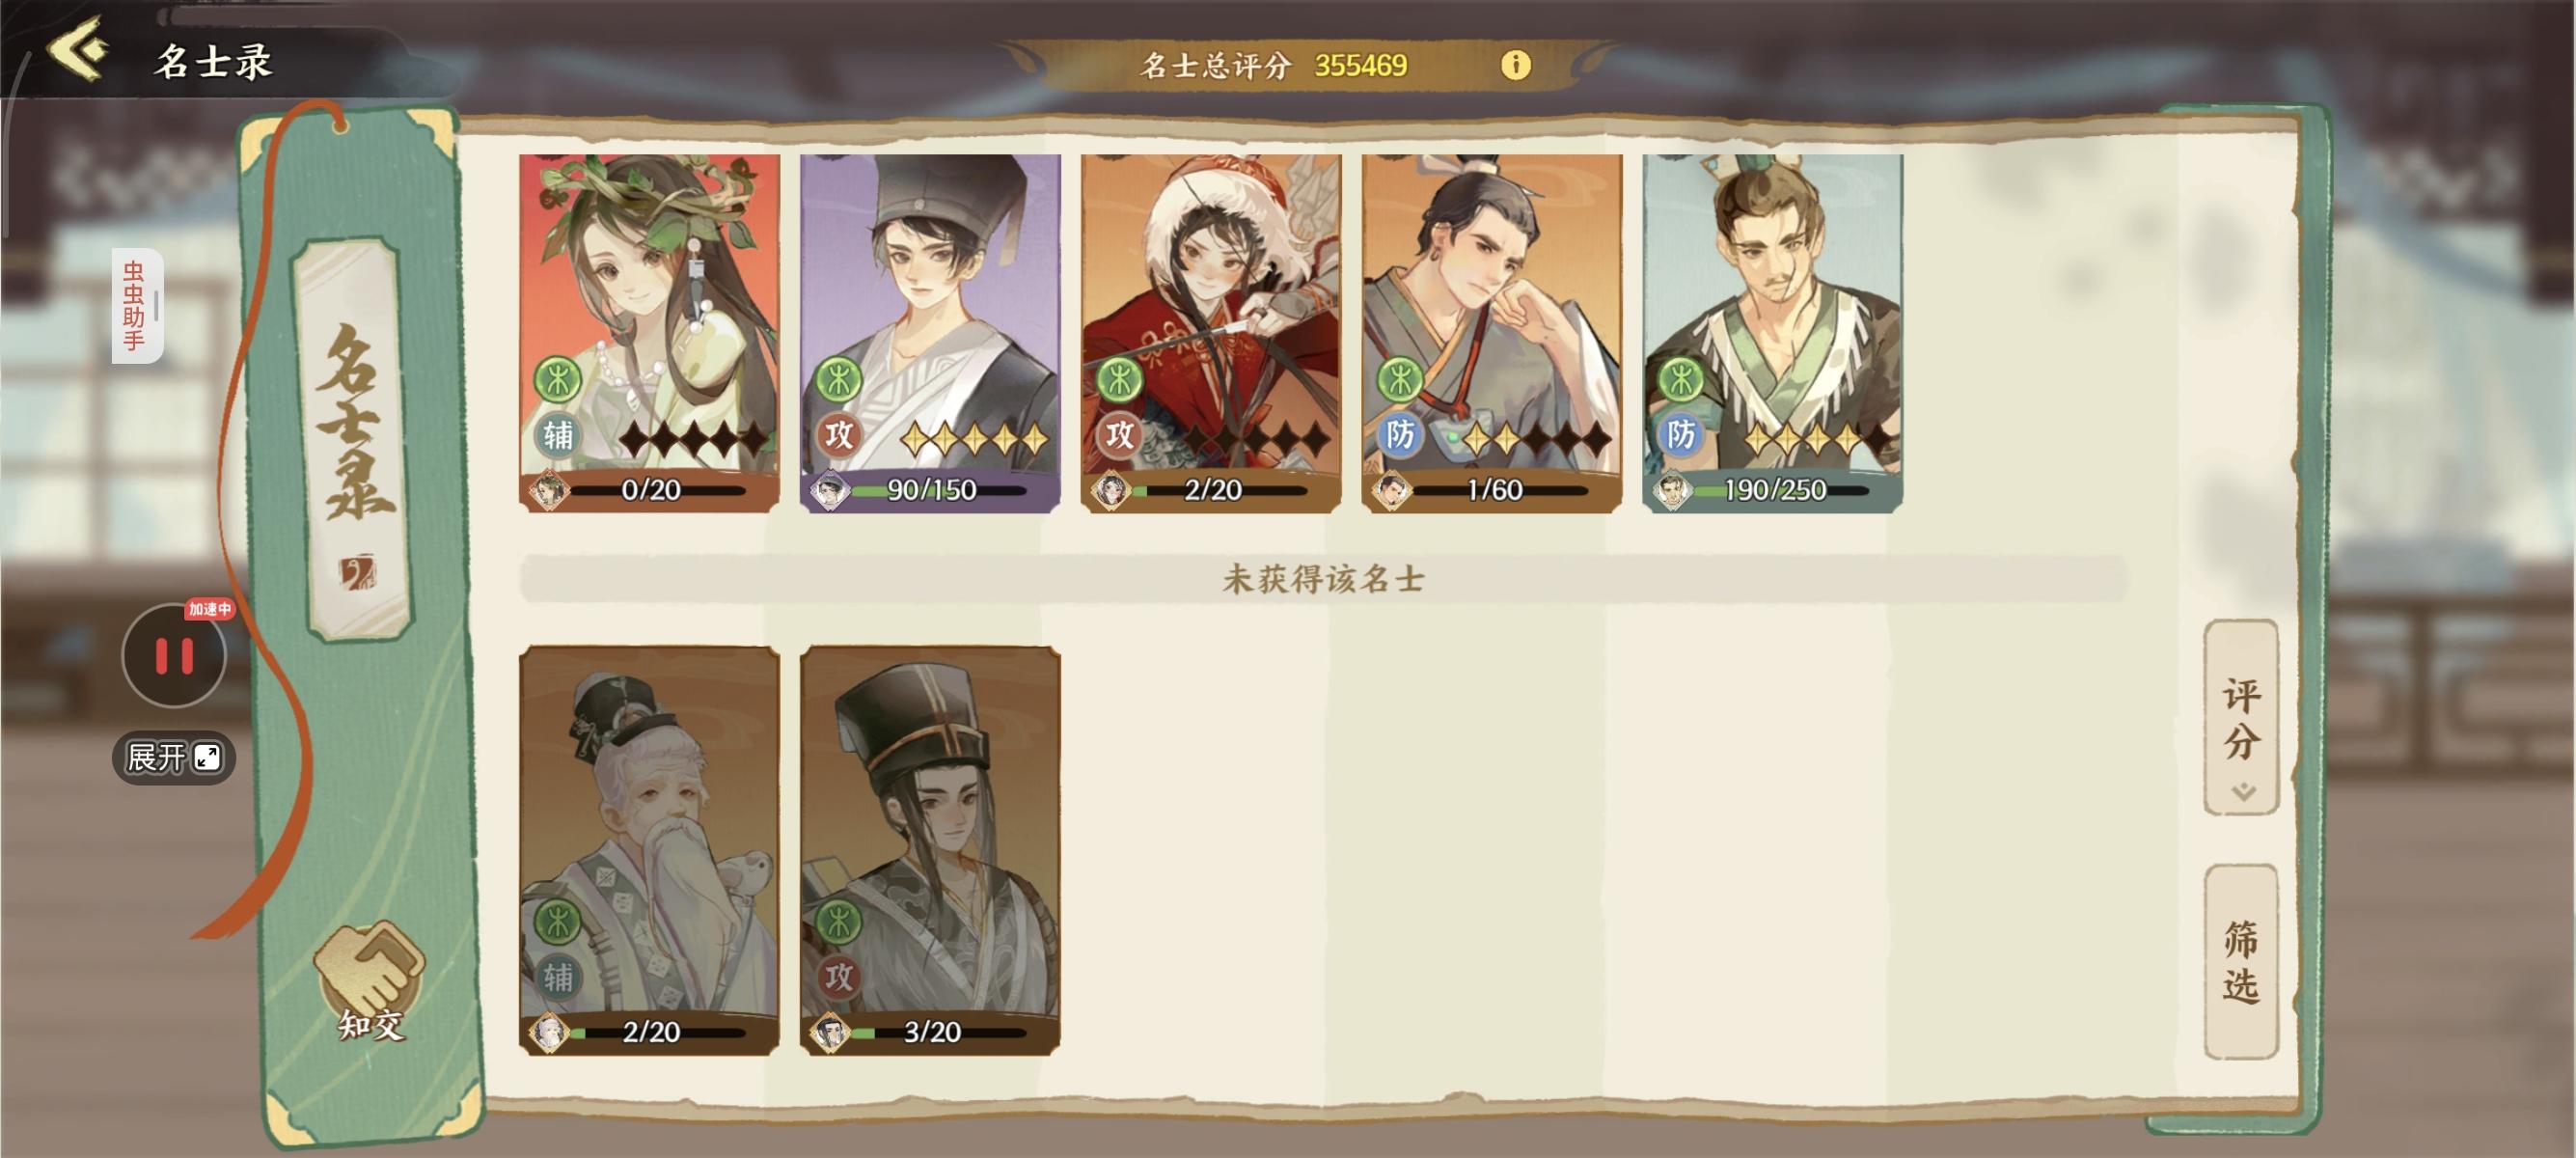Image resolution: width=2576 pixels, height=1158 pixels.
Task: Select the 1/60 defender character card
Action: (1492, 333)
